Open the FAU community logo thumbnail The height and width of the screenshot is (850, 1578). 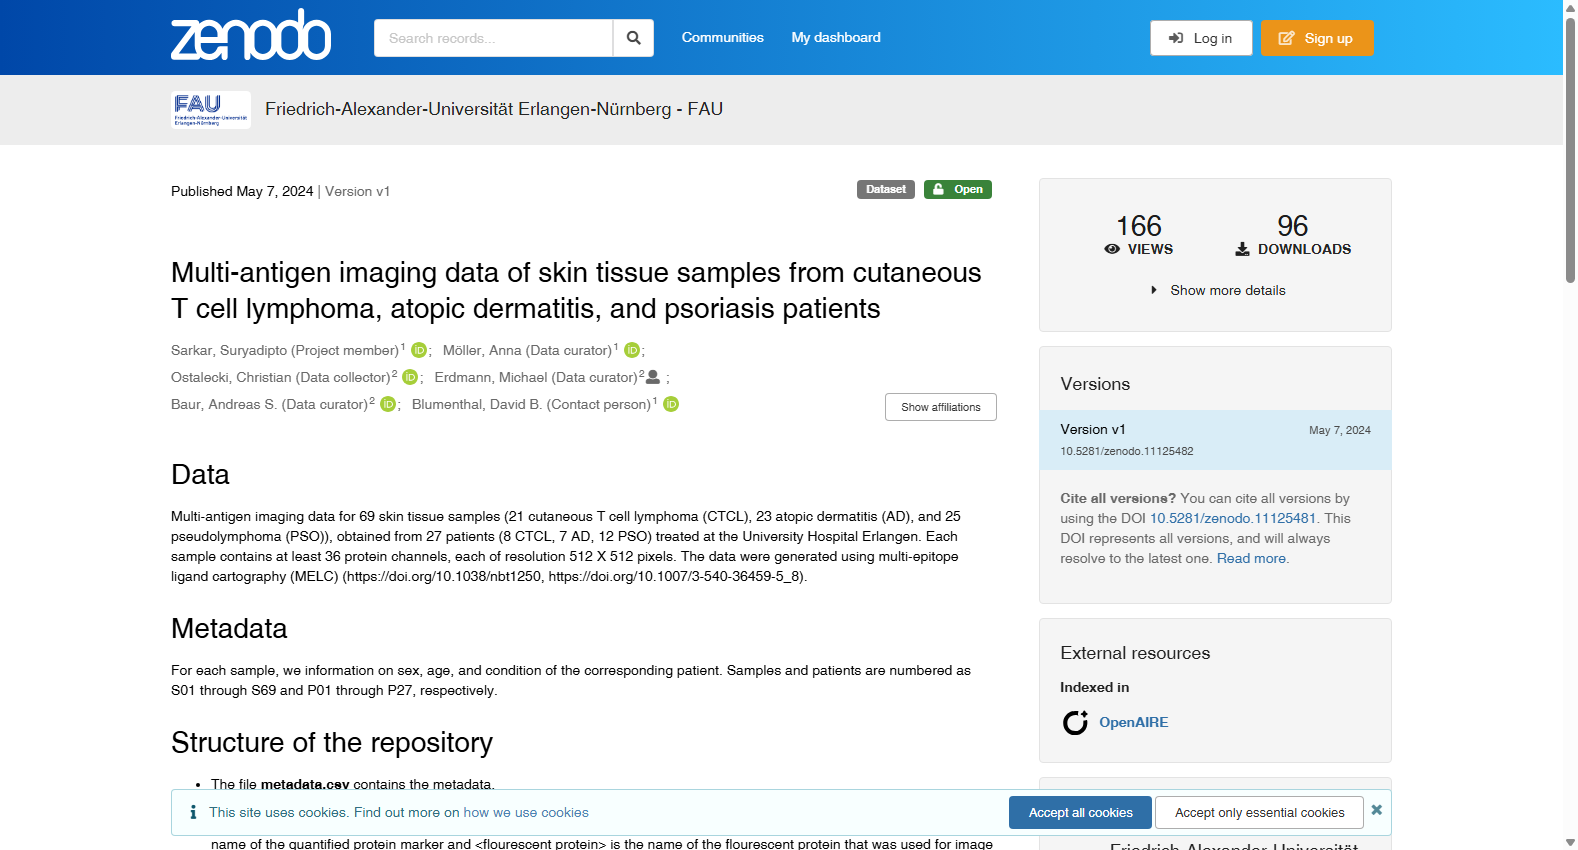(211, 110)
